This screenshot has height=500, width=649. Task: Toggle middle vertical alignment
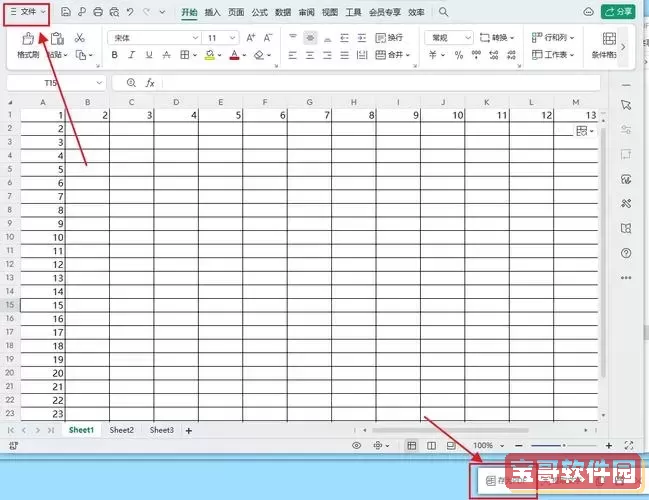(x=310, y=38)
